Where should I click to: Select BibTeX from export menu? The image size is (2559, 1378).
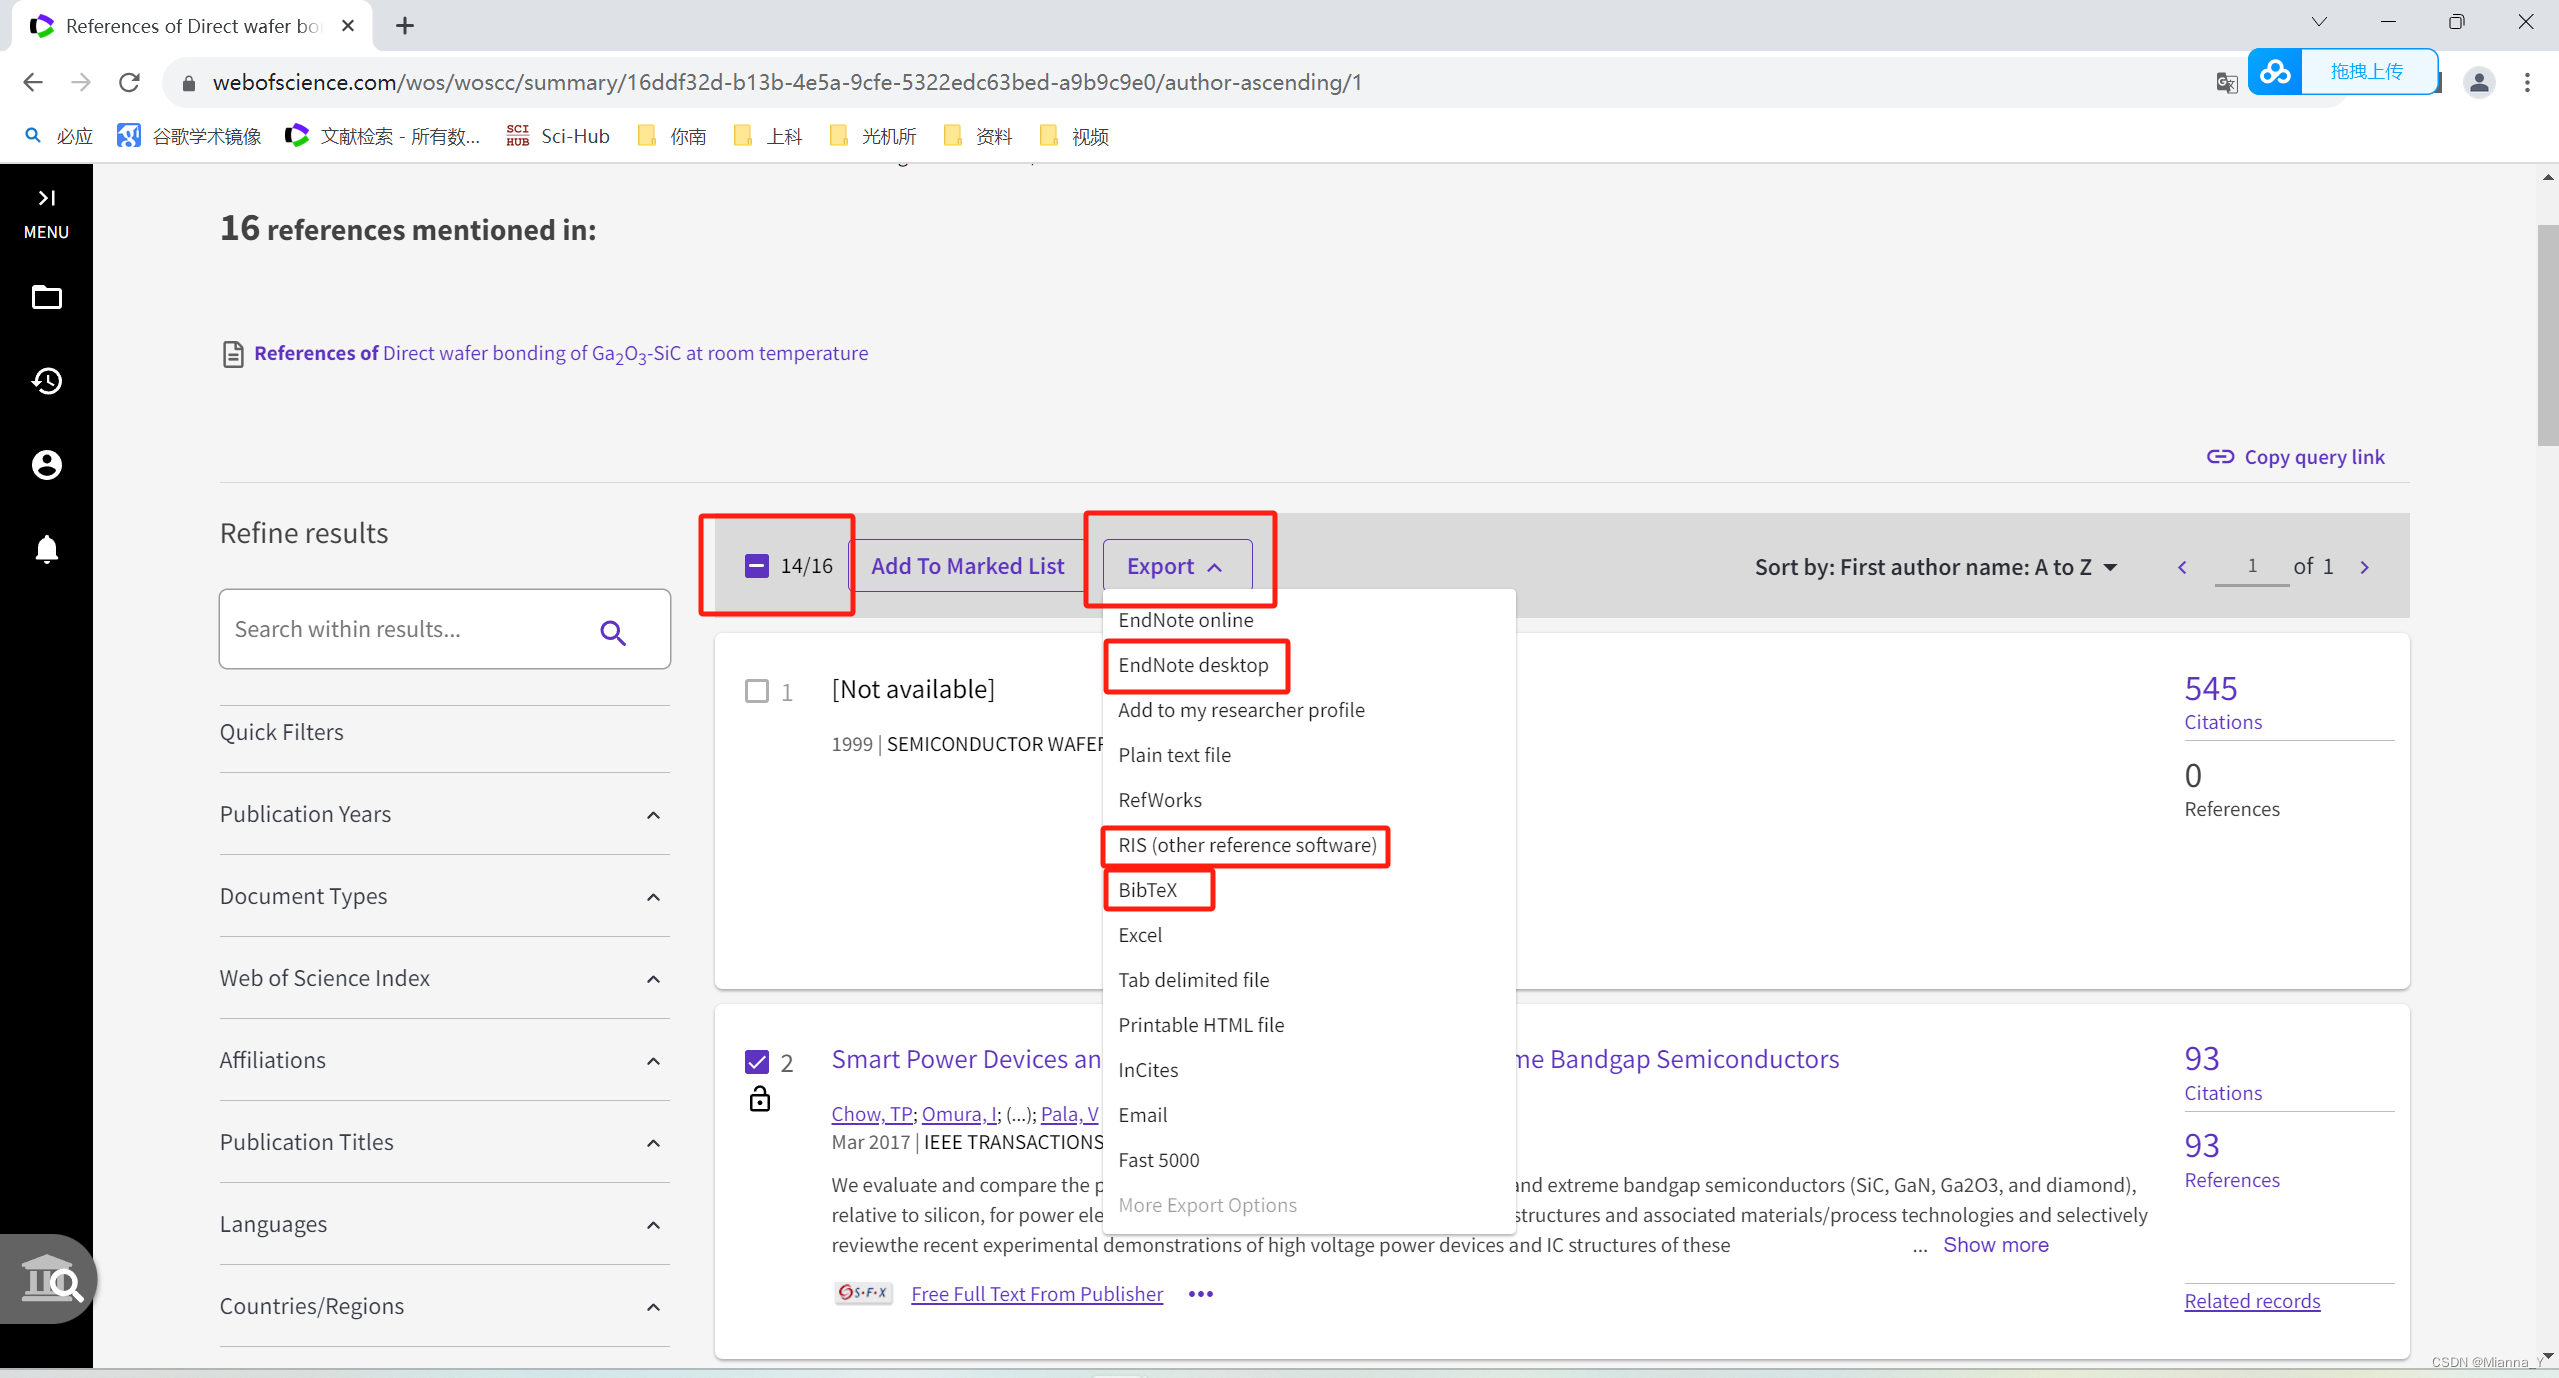(x=1147, y=890)
